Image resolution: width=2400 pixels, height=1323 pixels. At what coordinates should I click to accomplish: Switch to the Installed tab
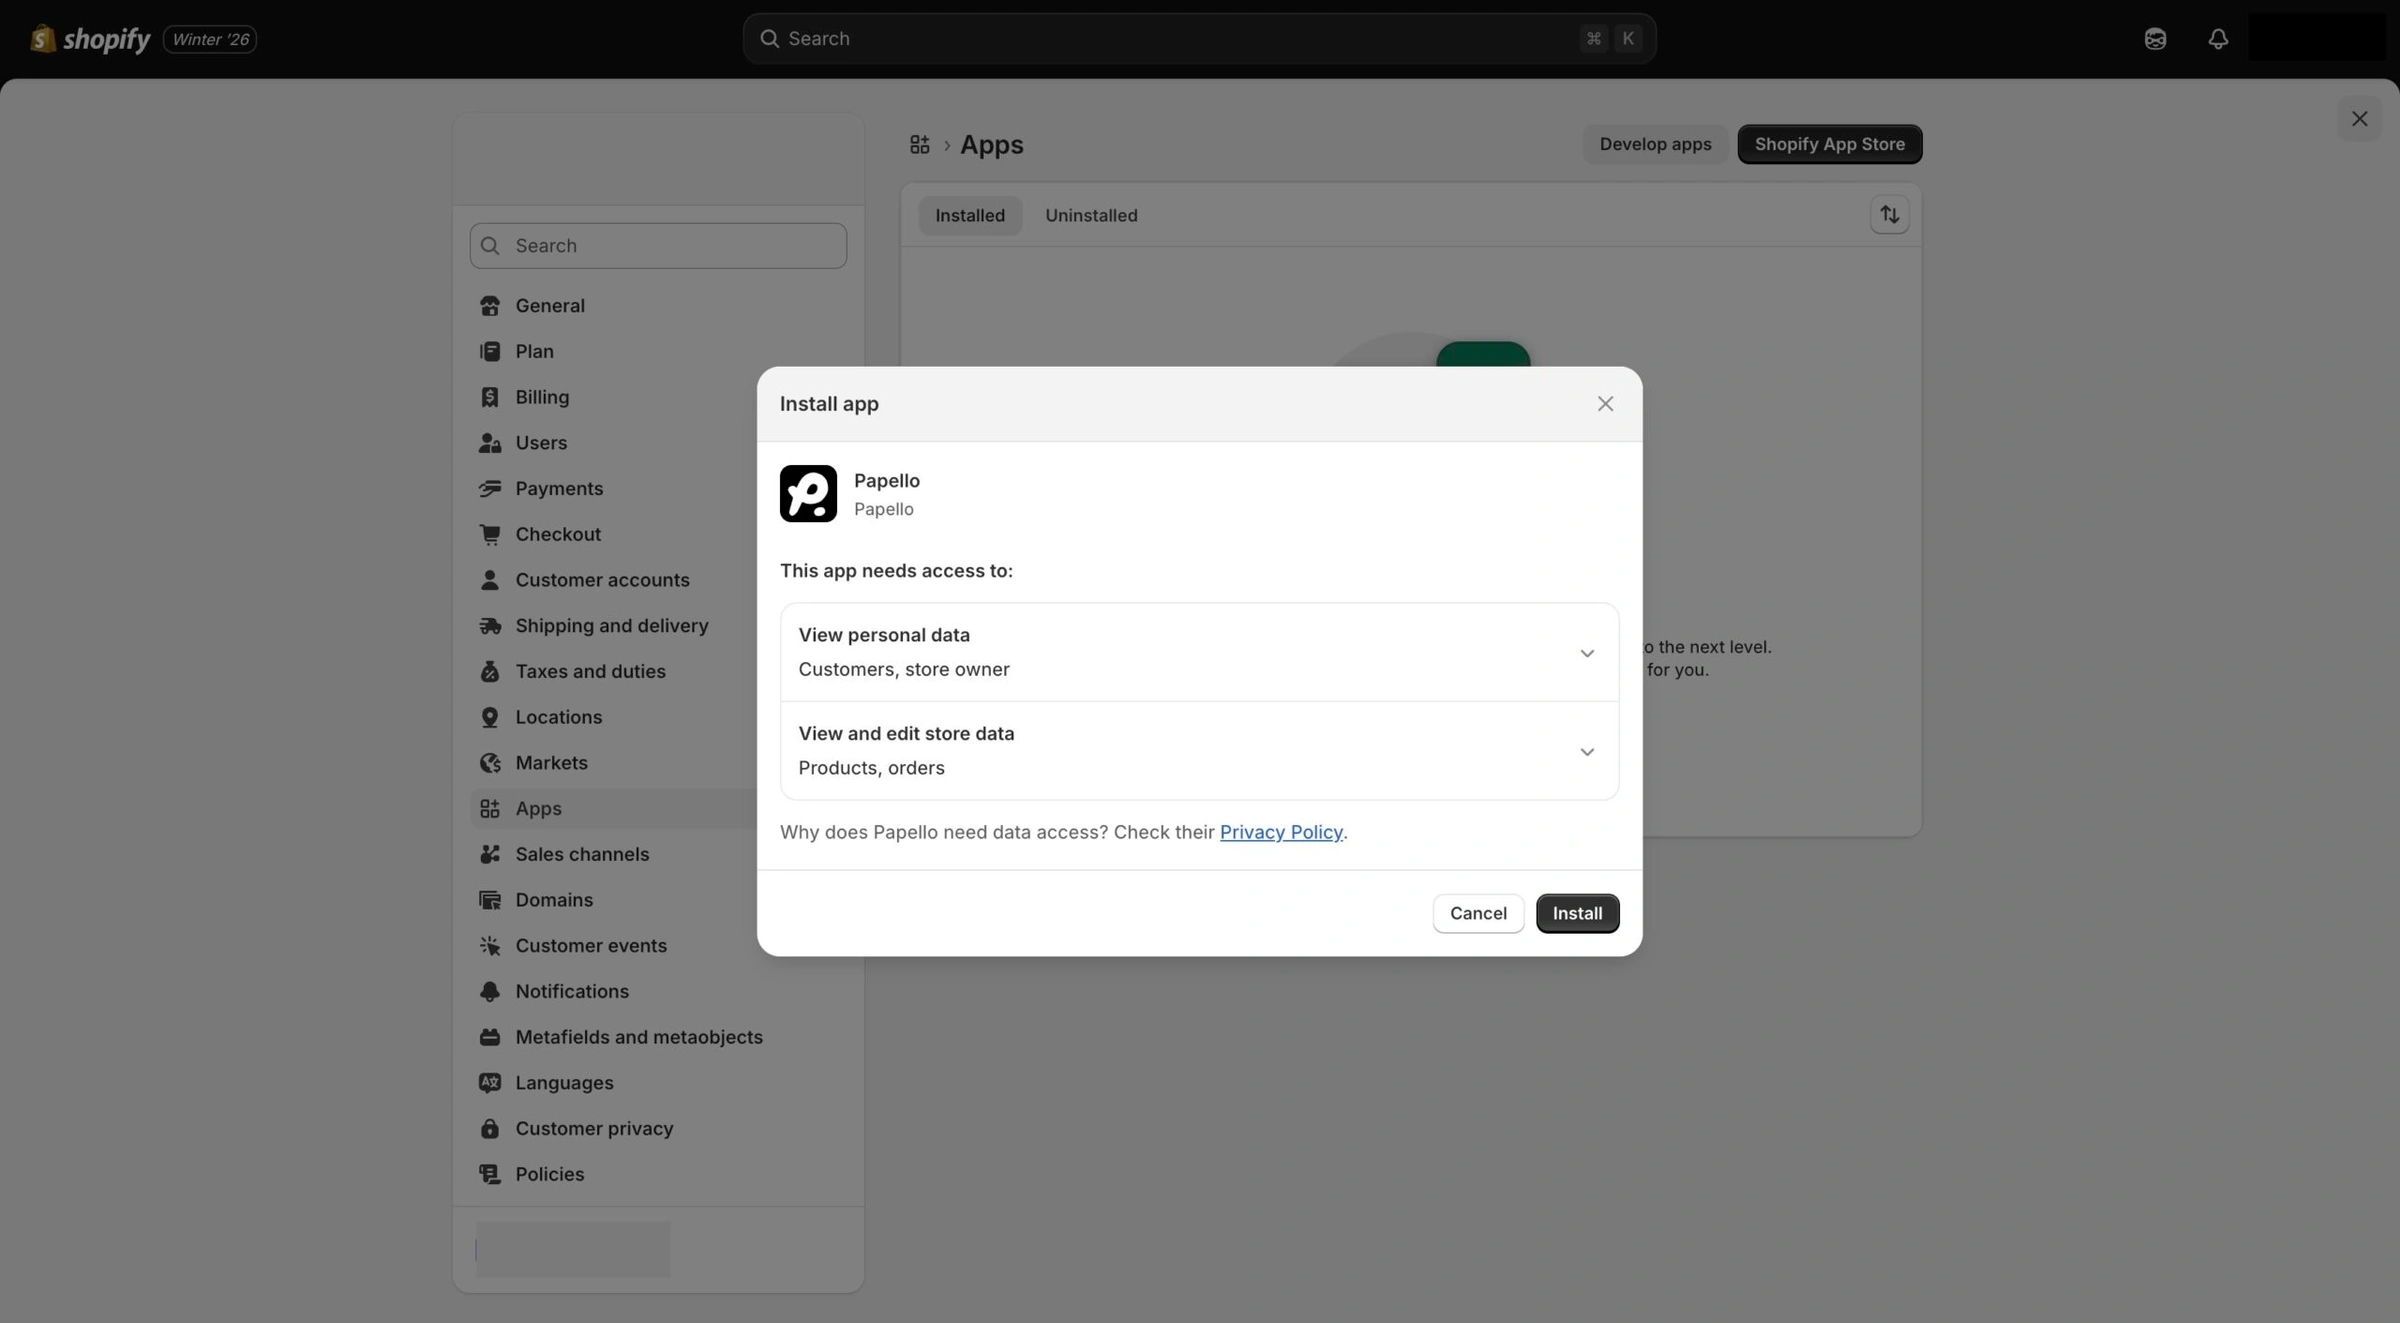coord(969,215)
